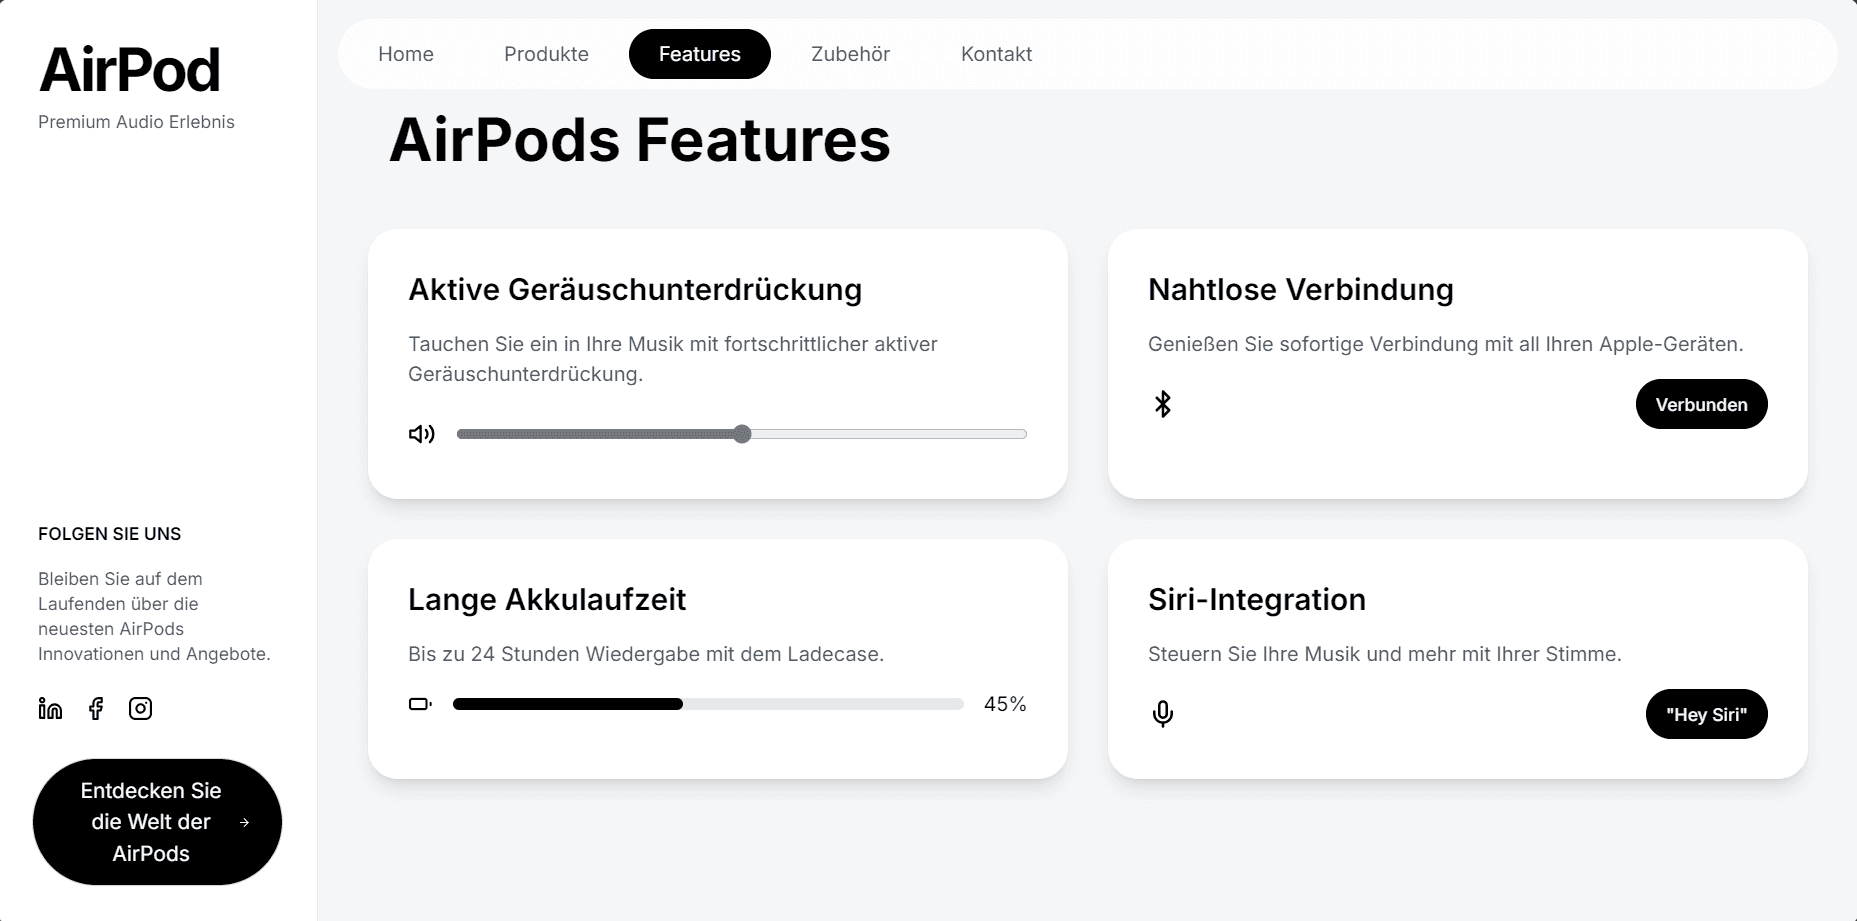Click the arrow in Entdecken button
The height and width of the screenshot is (921, 1857).
click(245, 822)
